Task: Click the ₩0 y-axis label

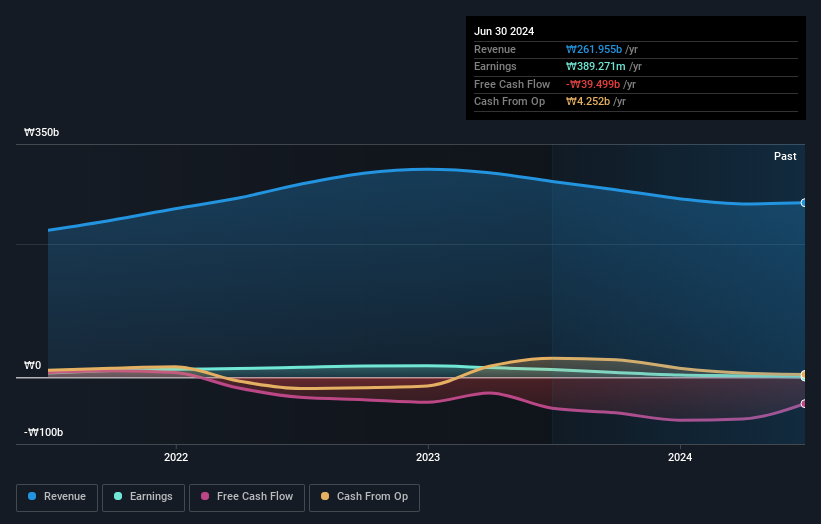Action: pos(32,365)
